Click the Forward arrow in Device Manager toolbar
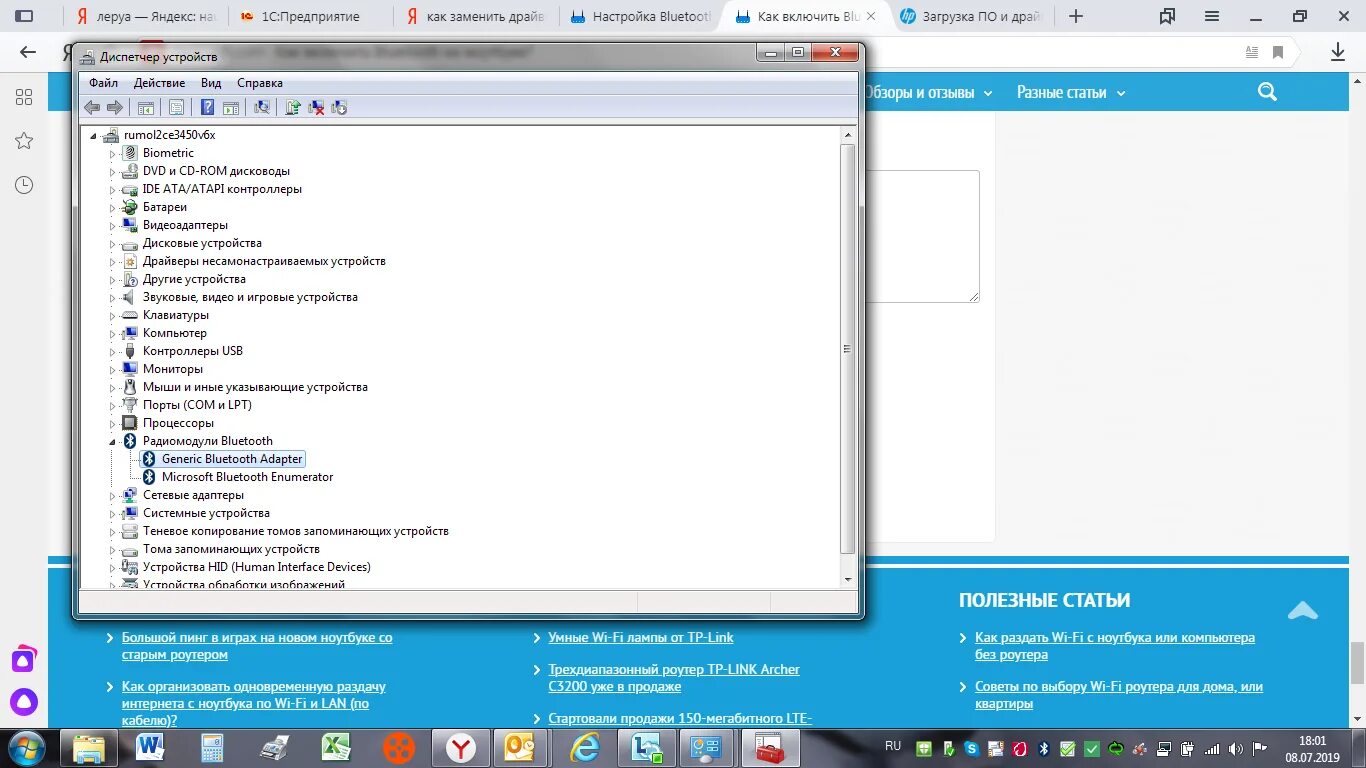This screenshot has height=768, width=1366. (x=115, y=107)
